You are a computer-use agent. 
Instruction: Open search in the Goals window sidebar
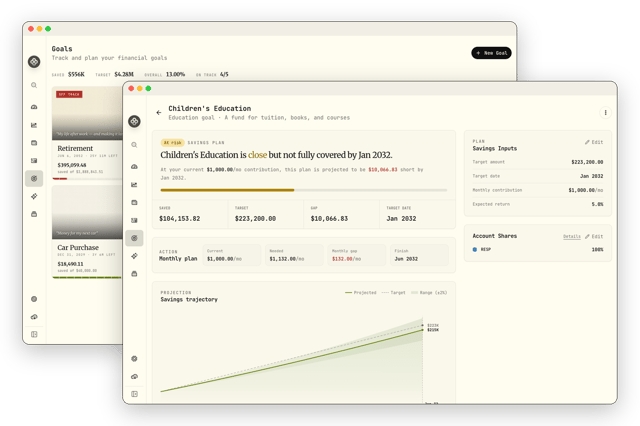pyautogui.click(x=34, y=85)
